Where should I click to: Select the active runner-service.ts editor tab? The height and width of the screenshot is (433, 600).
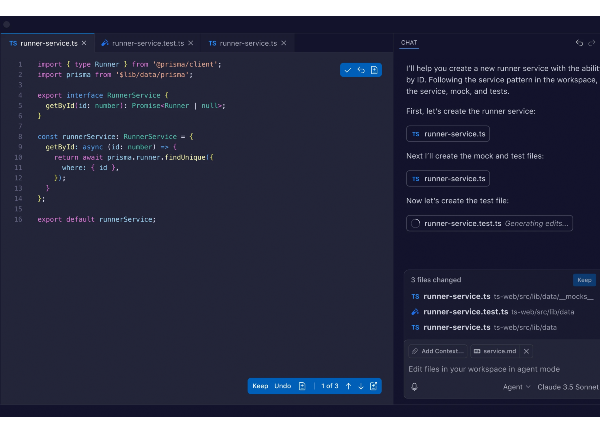point(49,43)
